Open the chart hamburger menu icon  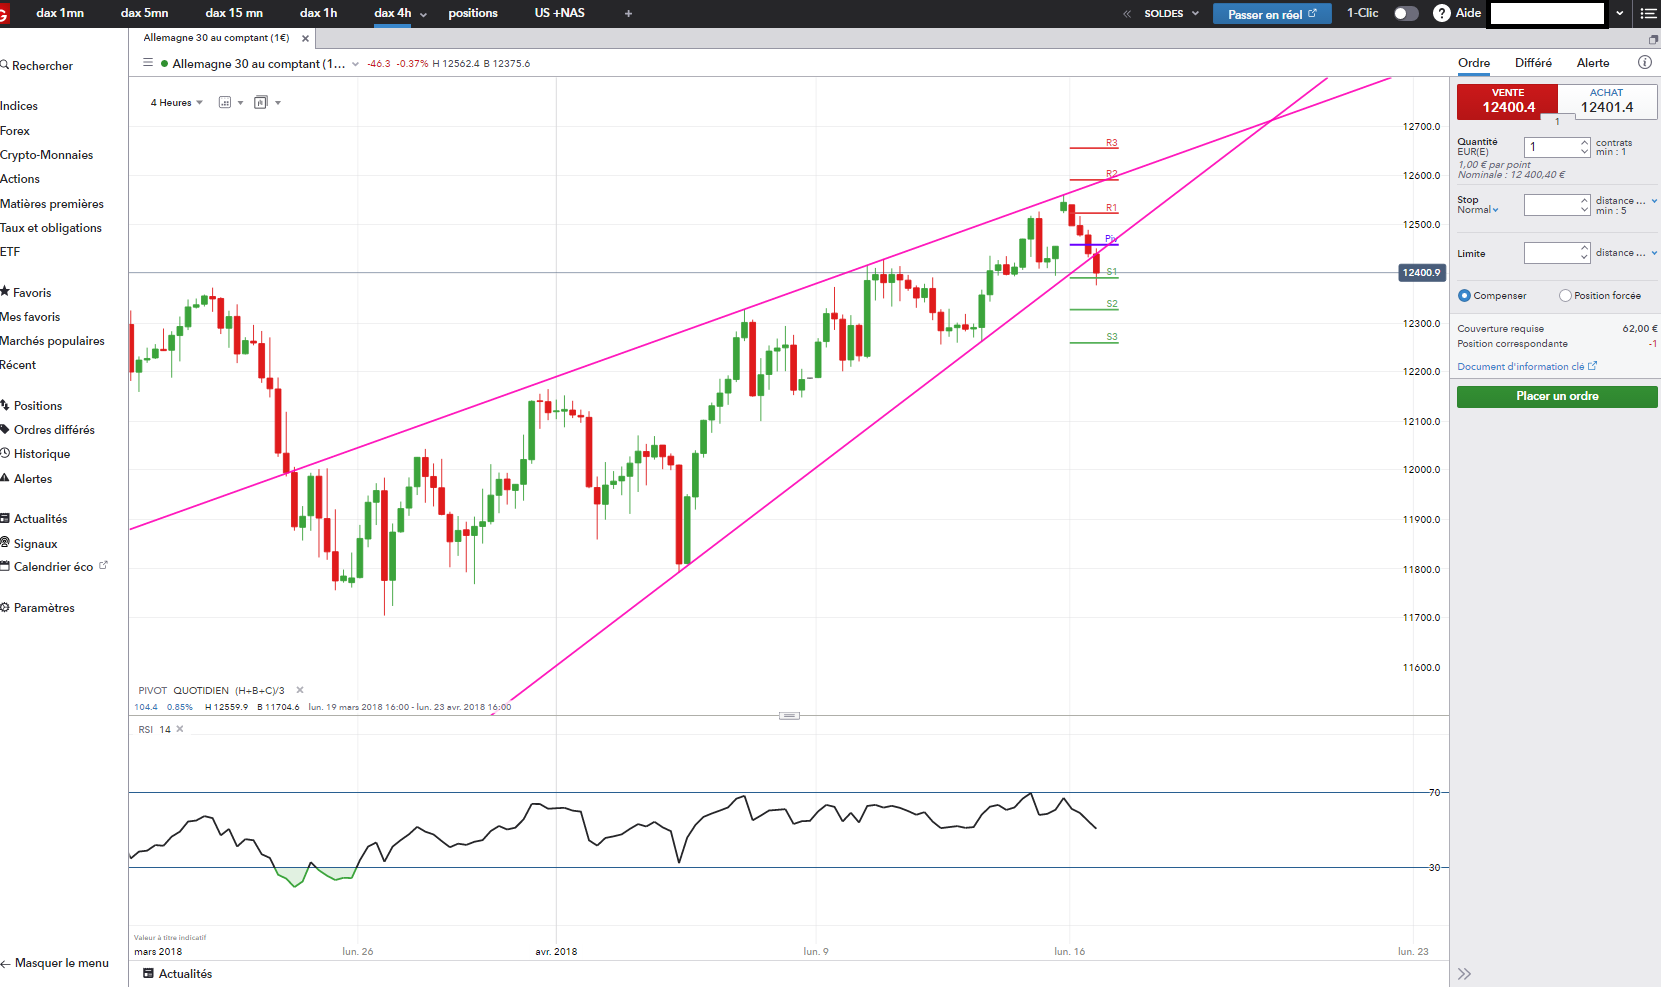click(x=148, y=63)
